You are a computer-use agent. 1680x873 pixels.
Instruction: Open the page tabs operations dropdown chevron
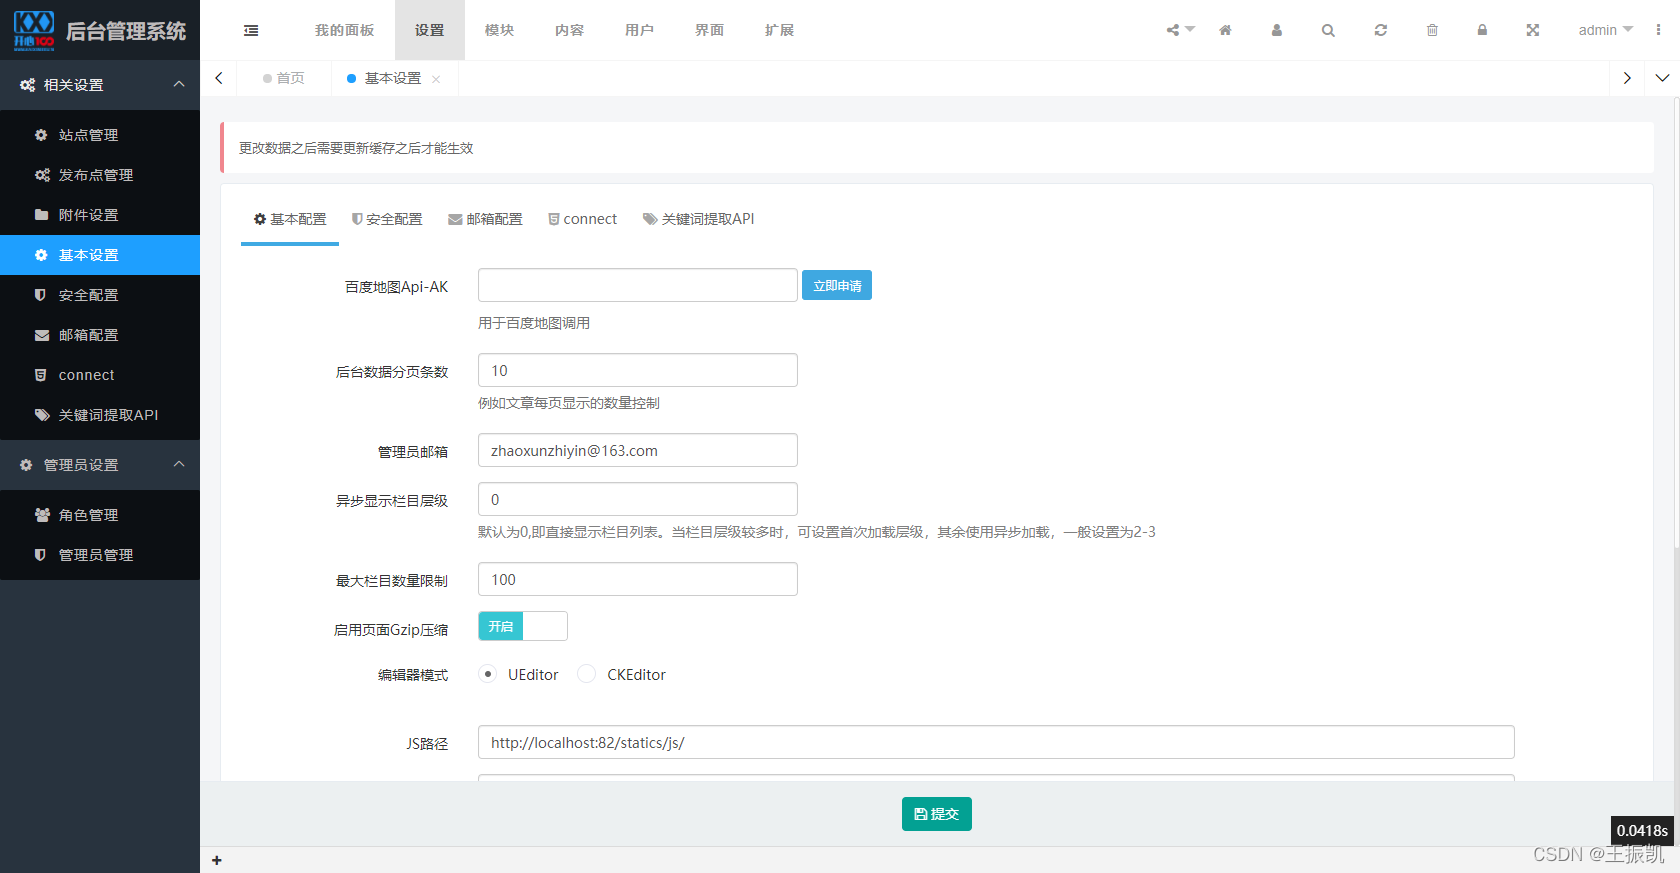click(x=1662, y=78)
